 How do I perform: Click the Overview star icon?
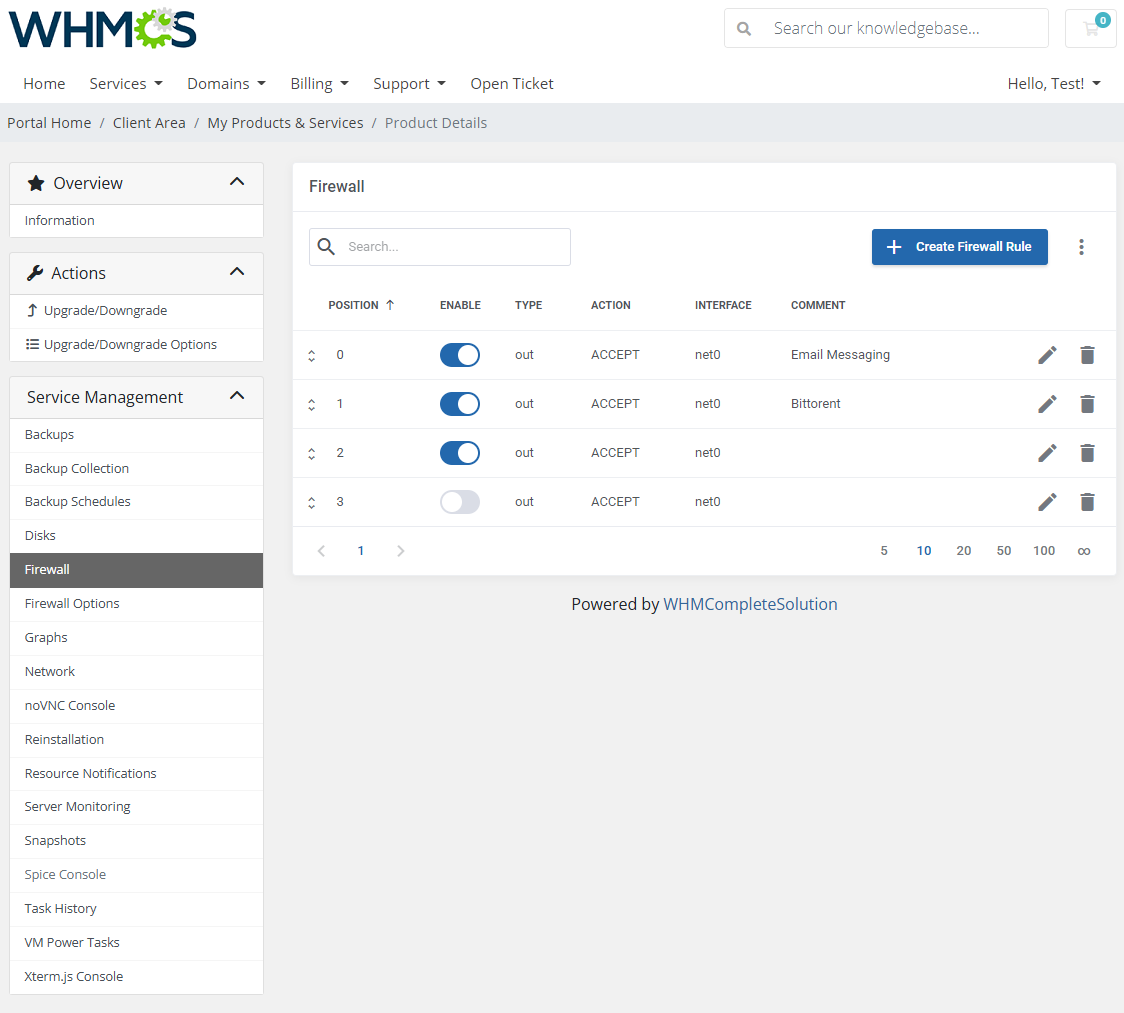pyautogui.click(x=36, y=184)
